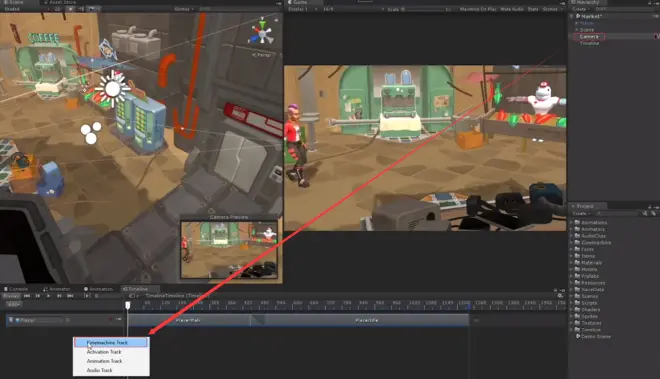Click the timeline play range icon
Viewport: 660px width, 379px height.
[87, 296]
